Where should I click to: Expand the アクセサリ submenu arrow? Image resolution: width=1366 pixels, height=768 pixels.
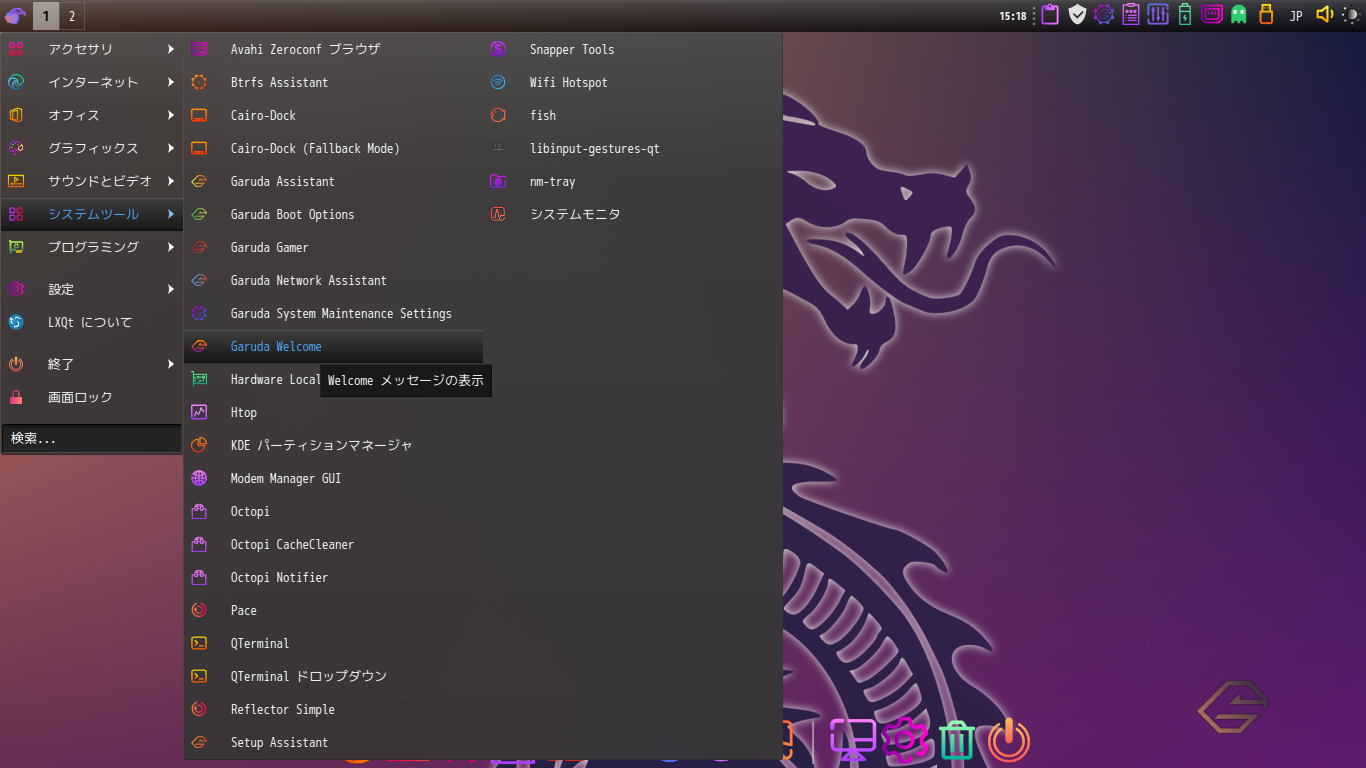click(171, 49)
